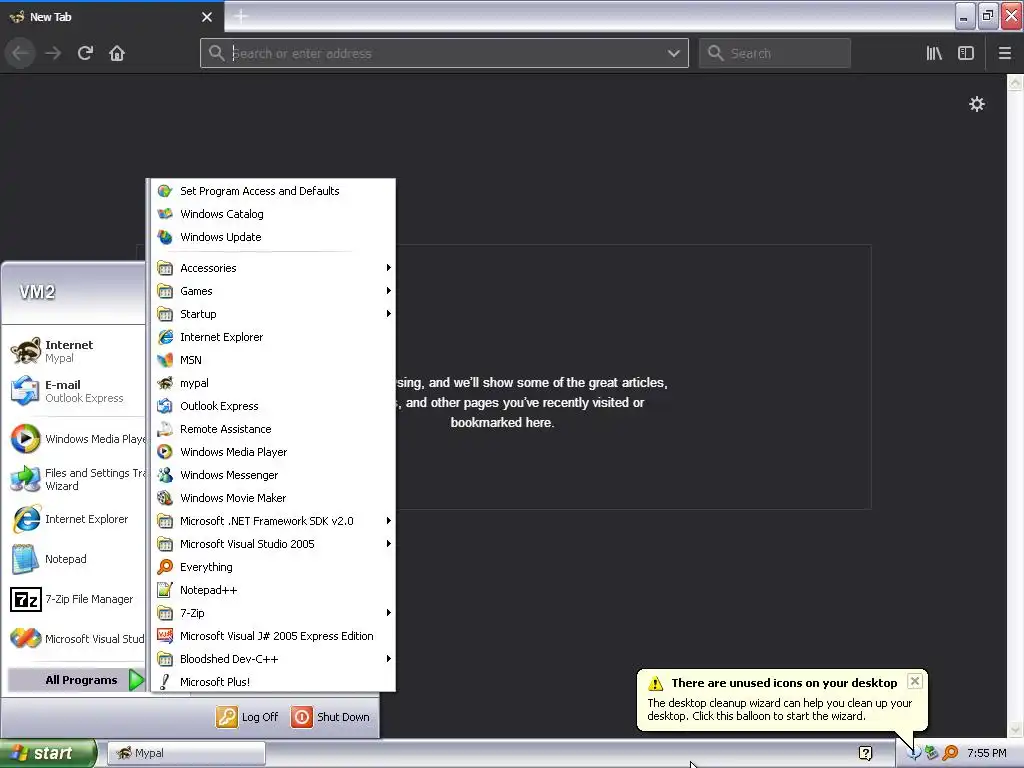This screenshot has height=768, width=1024.
Task: Launch mypal from the programs list
Action: (273, 383)
